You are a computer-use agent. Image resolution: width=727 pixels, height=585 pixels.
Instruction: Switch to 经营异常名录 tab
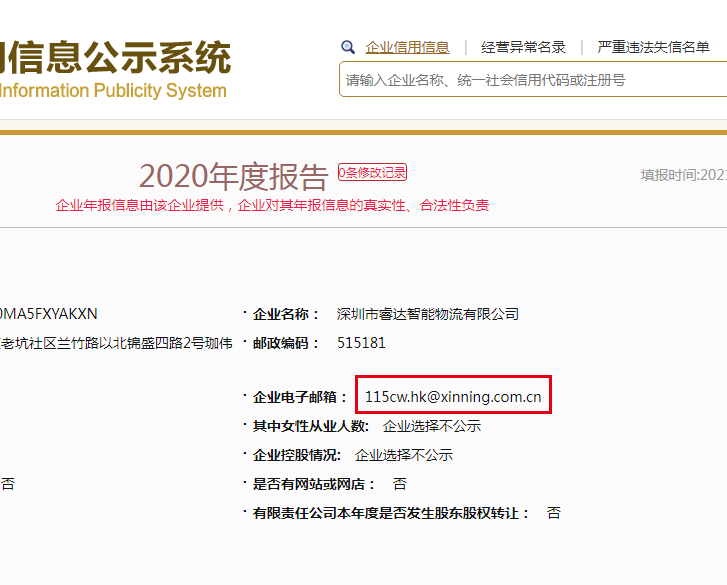pos(523,47)
